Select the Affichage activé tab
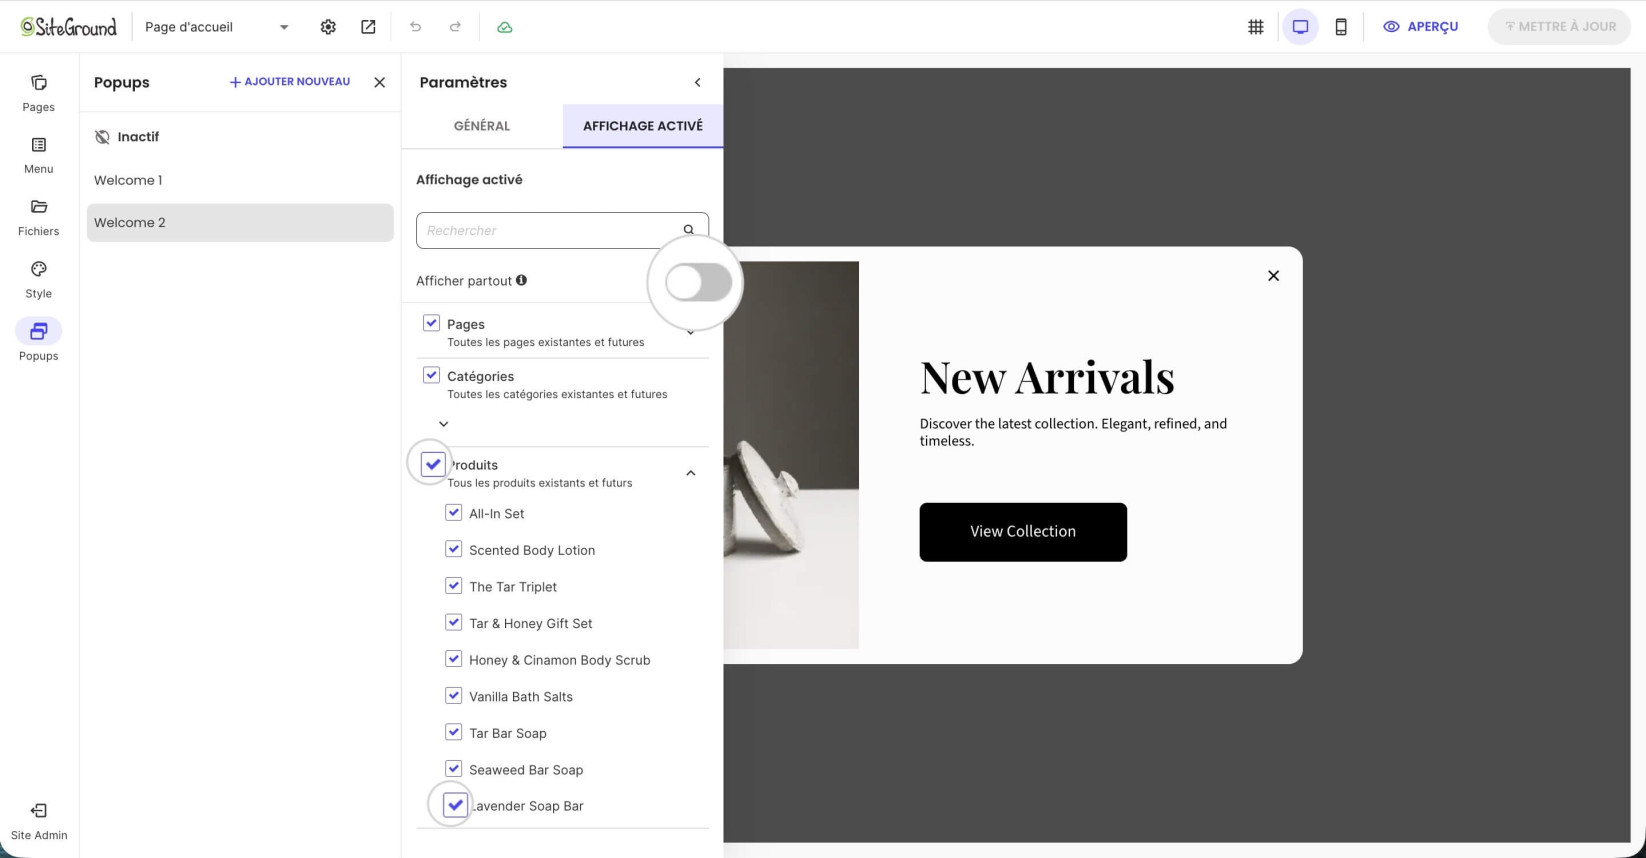Image resolution: width=1646 pixels, height=858 pixels. pos(643,126)
